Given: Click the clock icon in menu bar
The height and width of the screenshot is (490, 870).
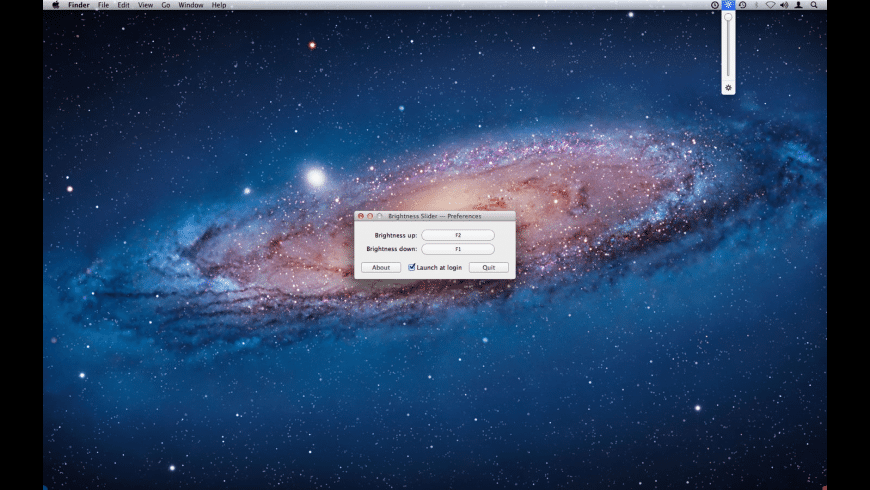Looking at the screenshot, I should 714,5.
